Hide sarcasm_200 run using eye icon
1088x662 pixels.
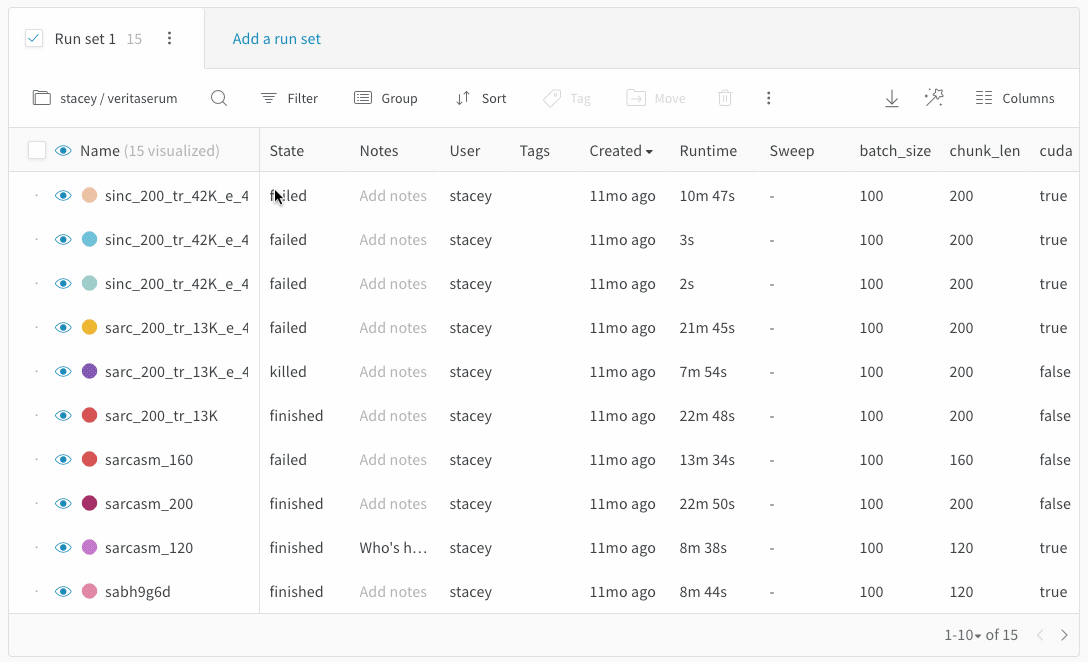(x=63, y=504)
